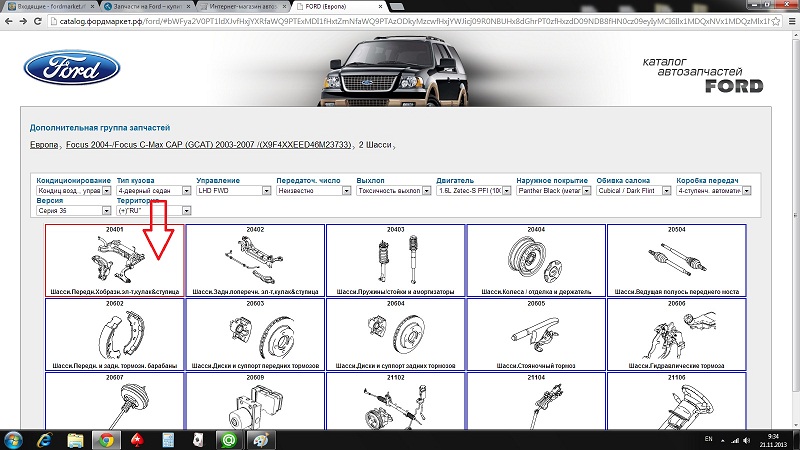Follow the Focus 2004-/Focus C-Max breadcrumb link
The image size is (800, 450).
tap(209, 145)
